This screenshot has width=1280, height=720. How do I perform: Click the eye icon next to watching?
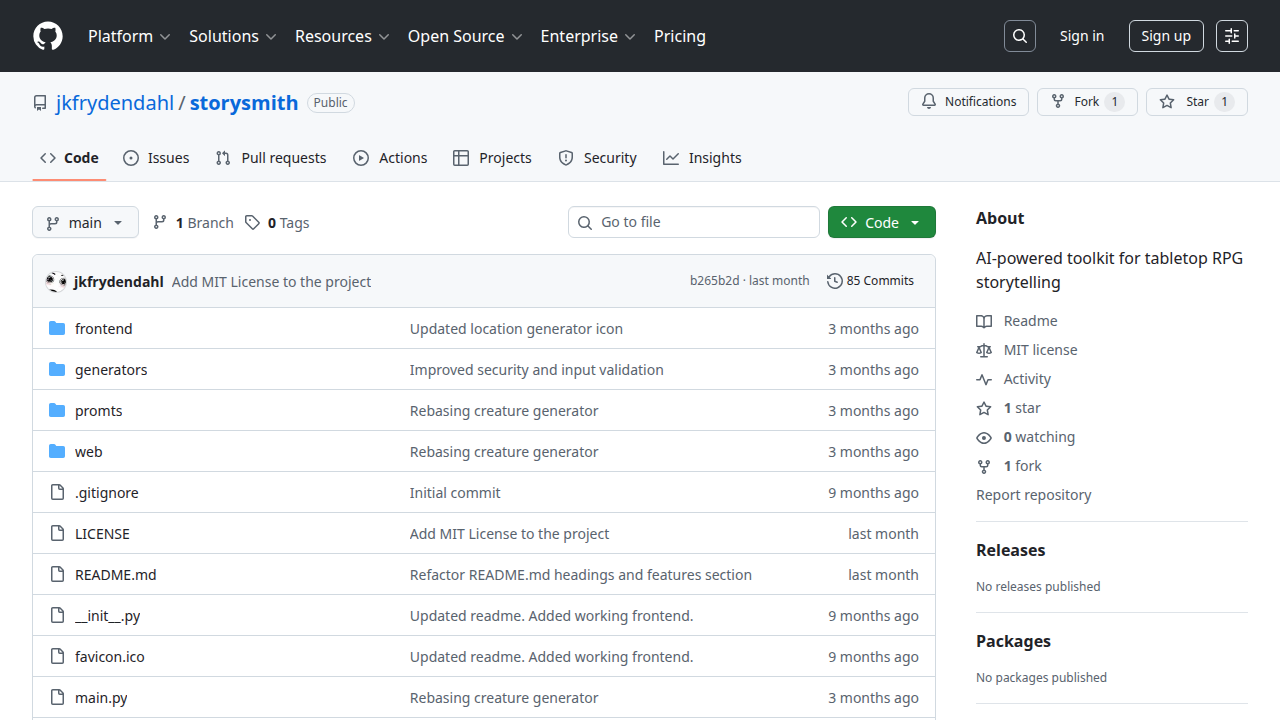click(x=984, y=437)
